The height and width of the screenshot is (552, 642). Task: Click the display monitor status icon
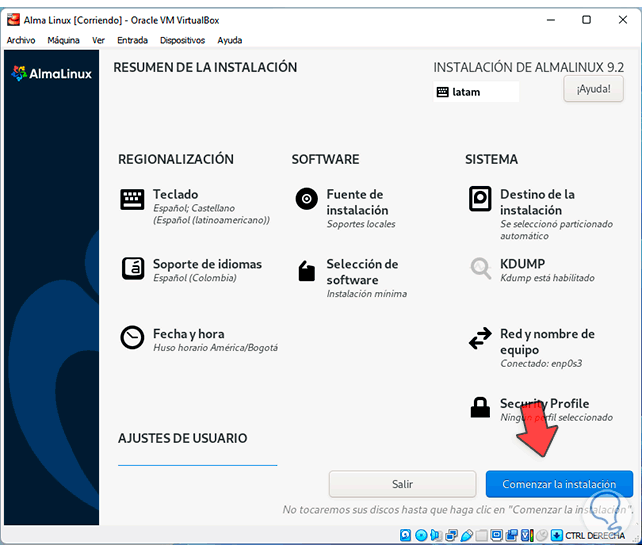[x=496, y=535]
